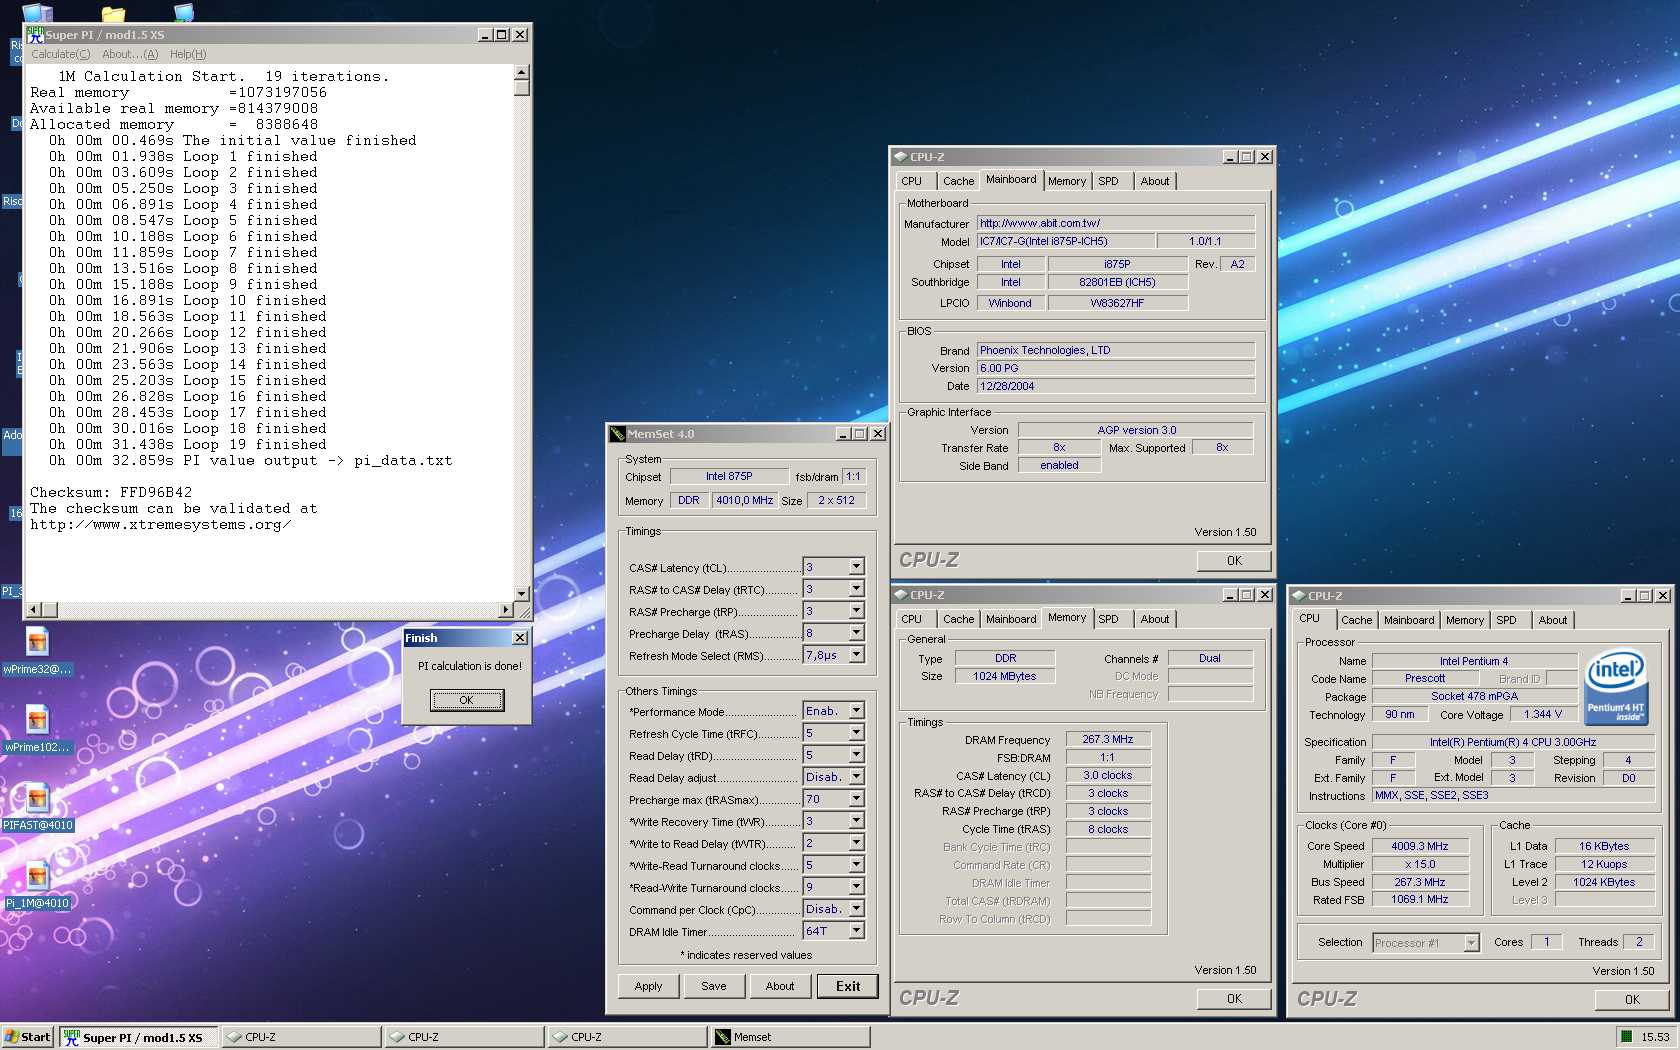Click the Start button on the taskbar

(x=28, y=1037)
